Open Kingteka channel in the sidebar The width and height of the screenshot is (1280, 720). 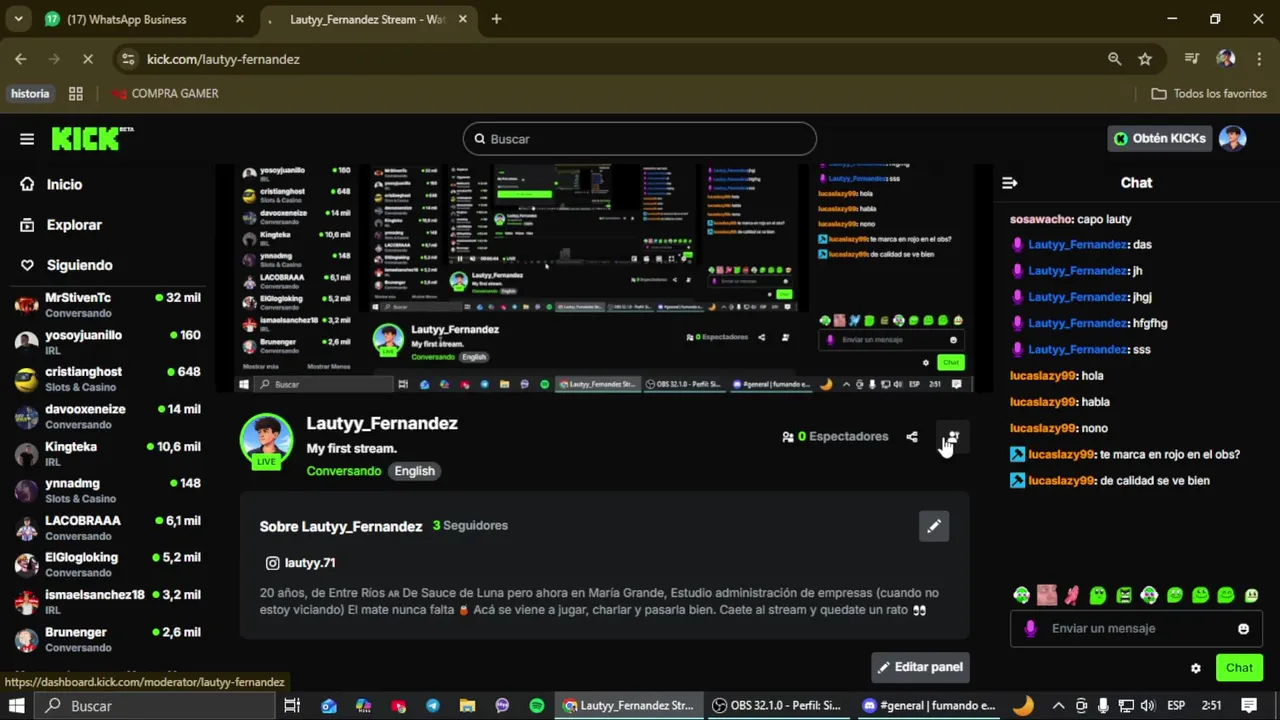107,454
